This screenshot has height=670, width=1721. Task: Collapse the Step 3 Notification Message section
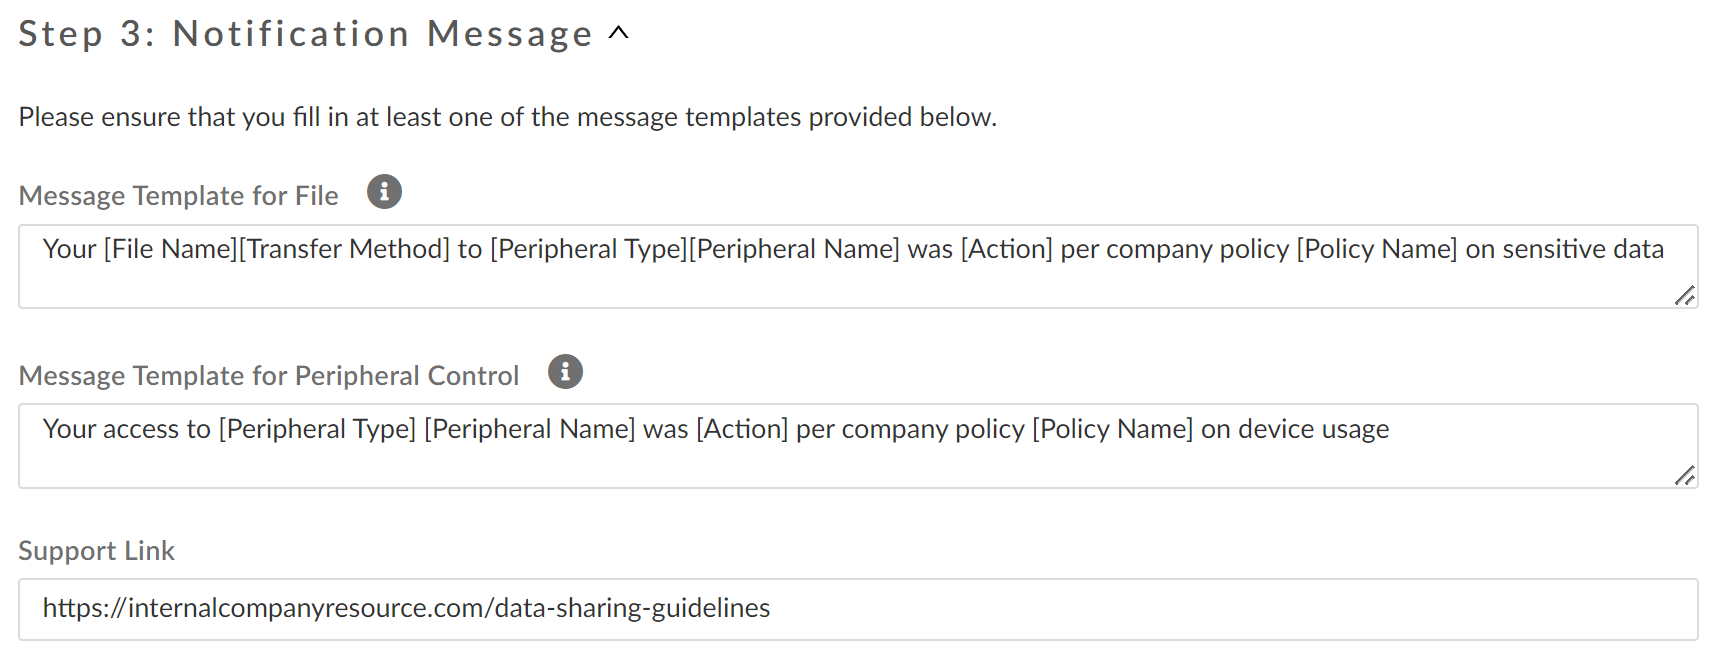coord(619,33)
